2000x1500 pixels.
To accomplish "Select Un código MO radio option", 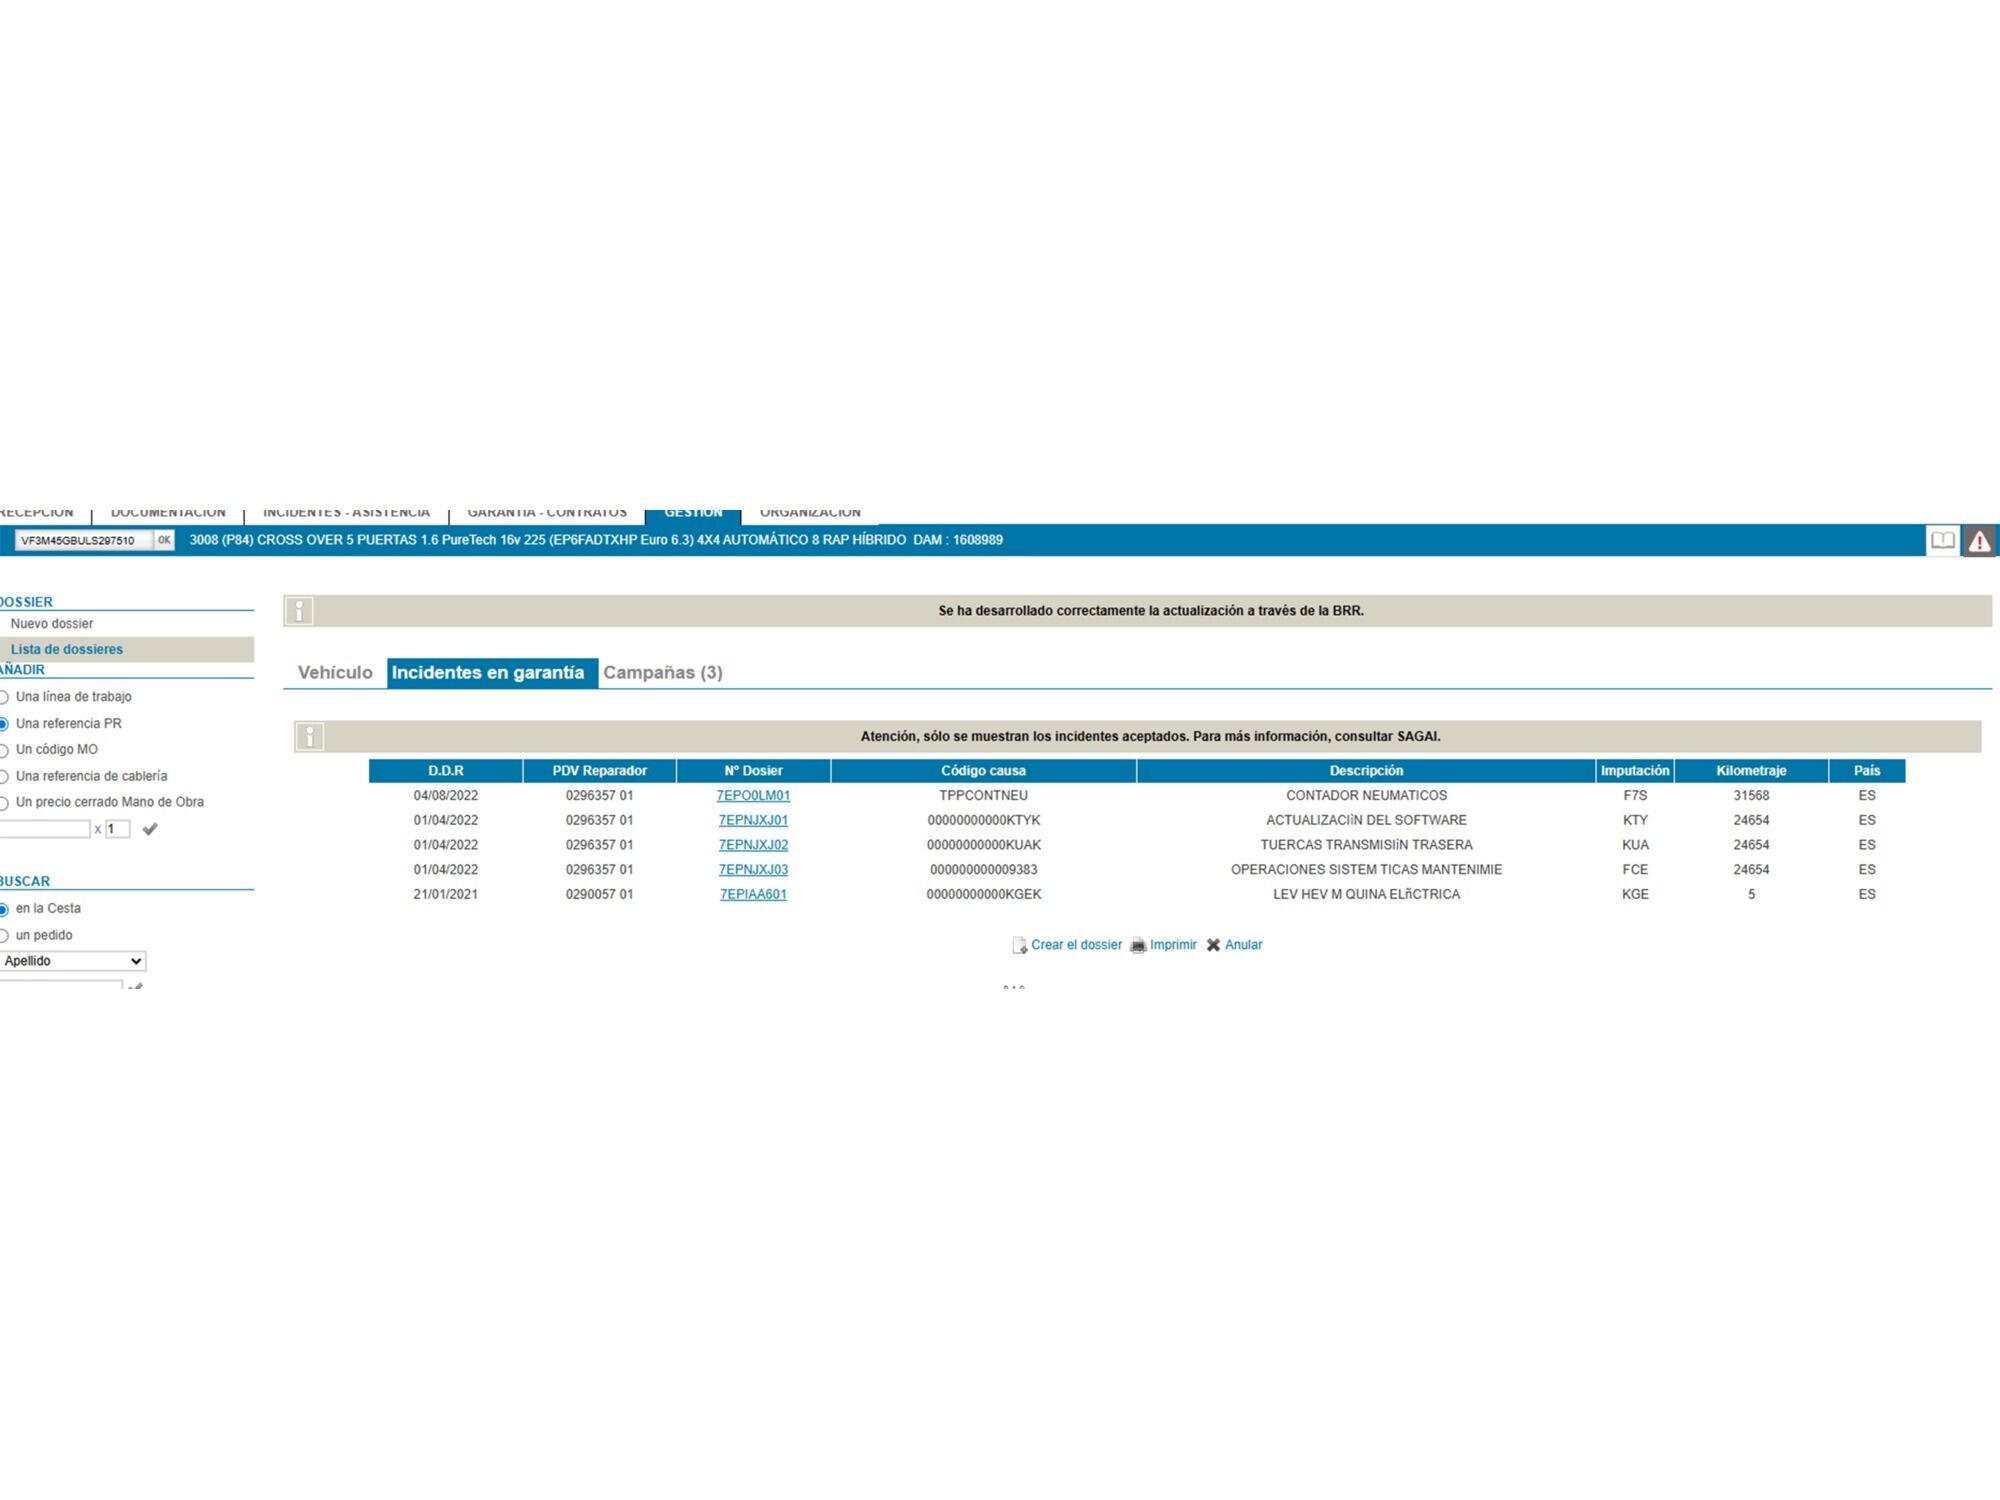I will pyautogui.click(x=4, y=750).
